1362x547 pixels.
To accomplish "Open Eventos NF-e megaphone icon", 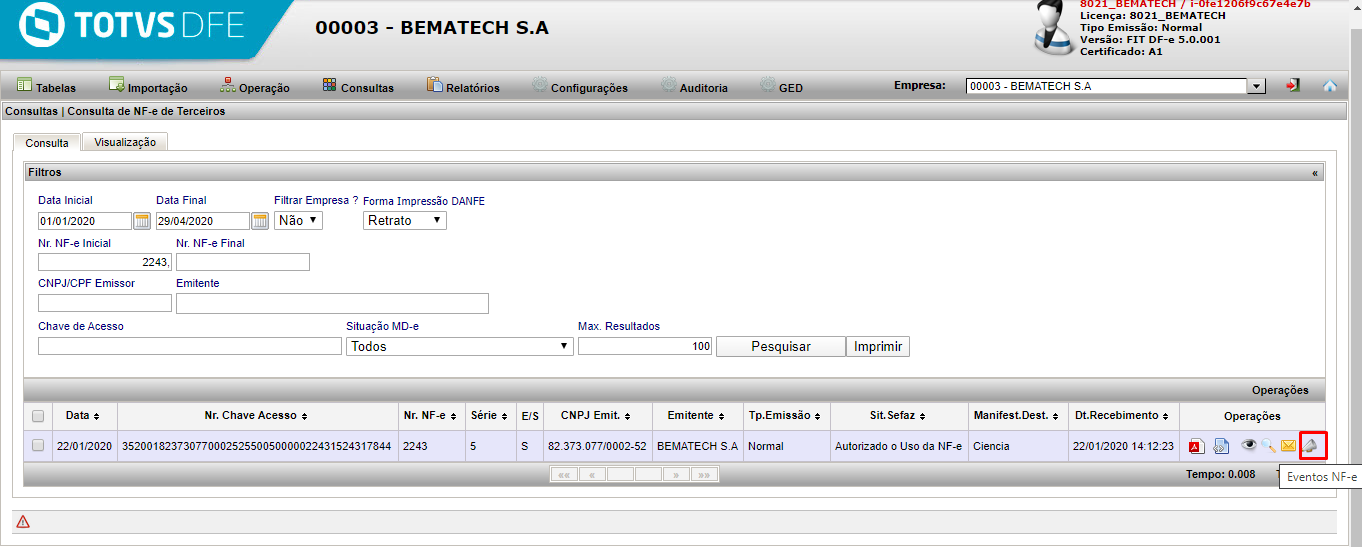I will pyautogui.click(x=1313, y=446).
